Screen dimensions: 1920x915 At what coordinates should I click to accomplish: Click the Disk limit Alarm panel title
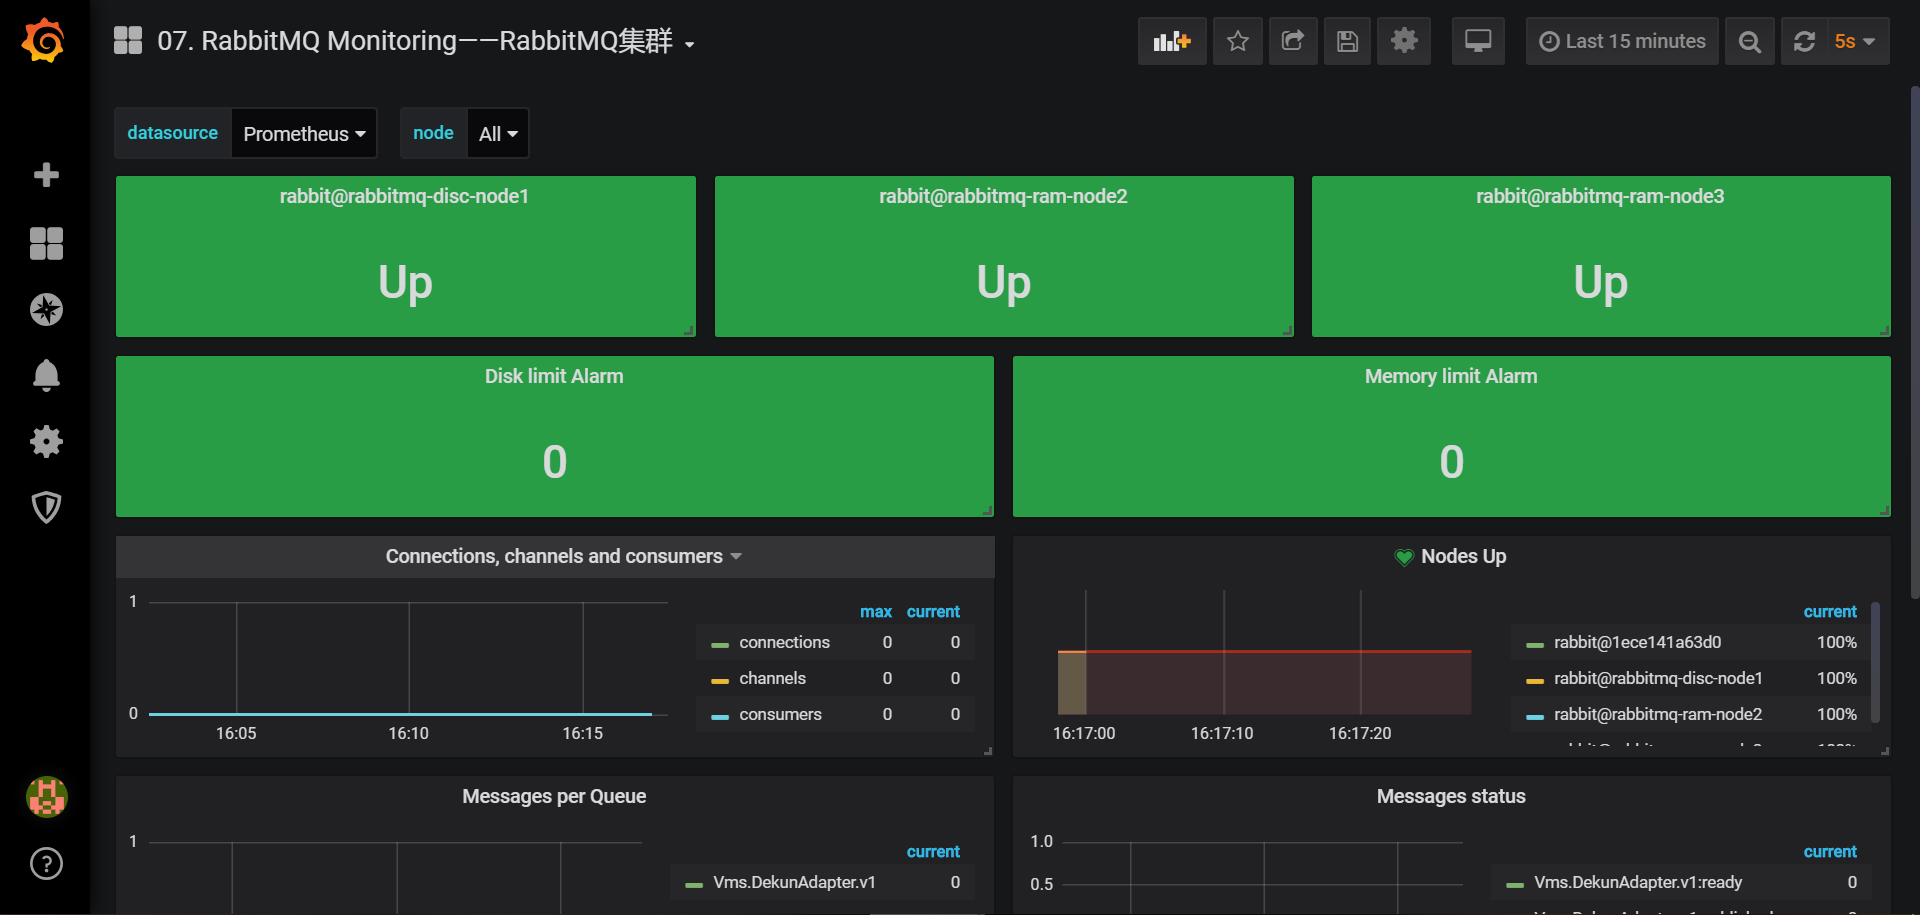coord(554,377)
